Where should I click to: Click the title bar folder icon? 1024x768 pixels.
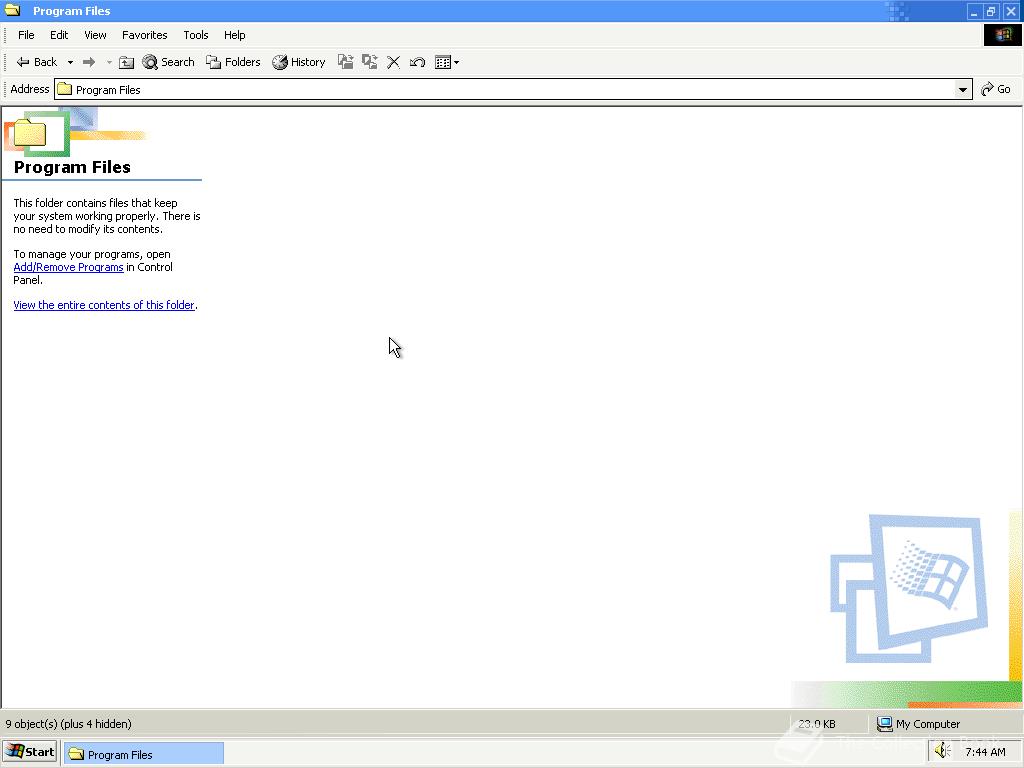coord(12,10)
